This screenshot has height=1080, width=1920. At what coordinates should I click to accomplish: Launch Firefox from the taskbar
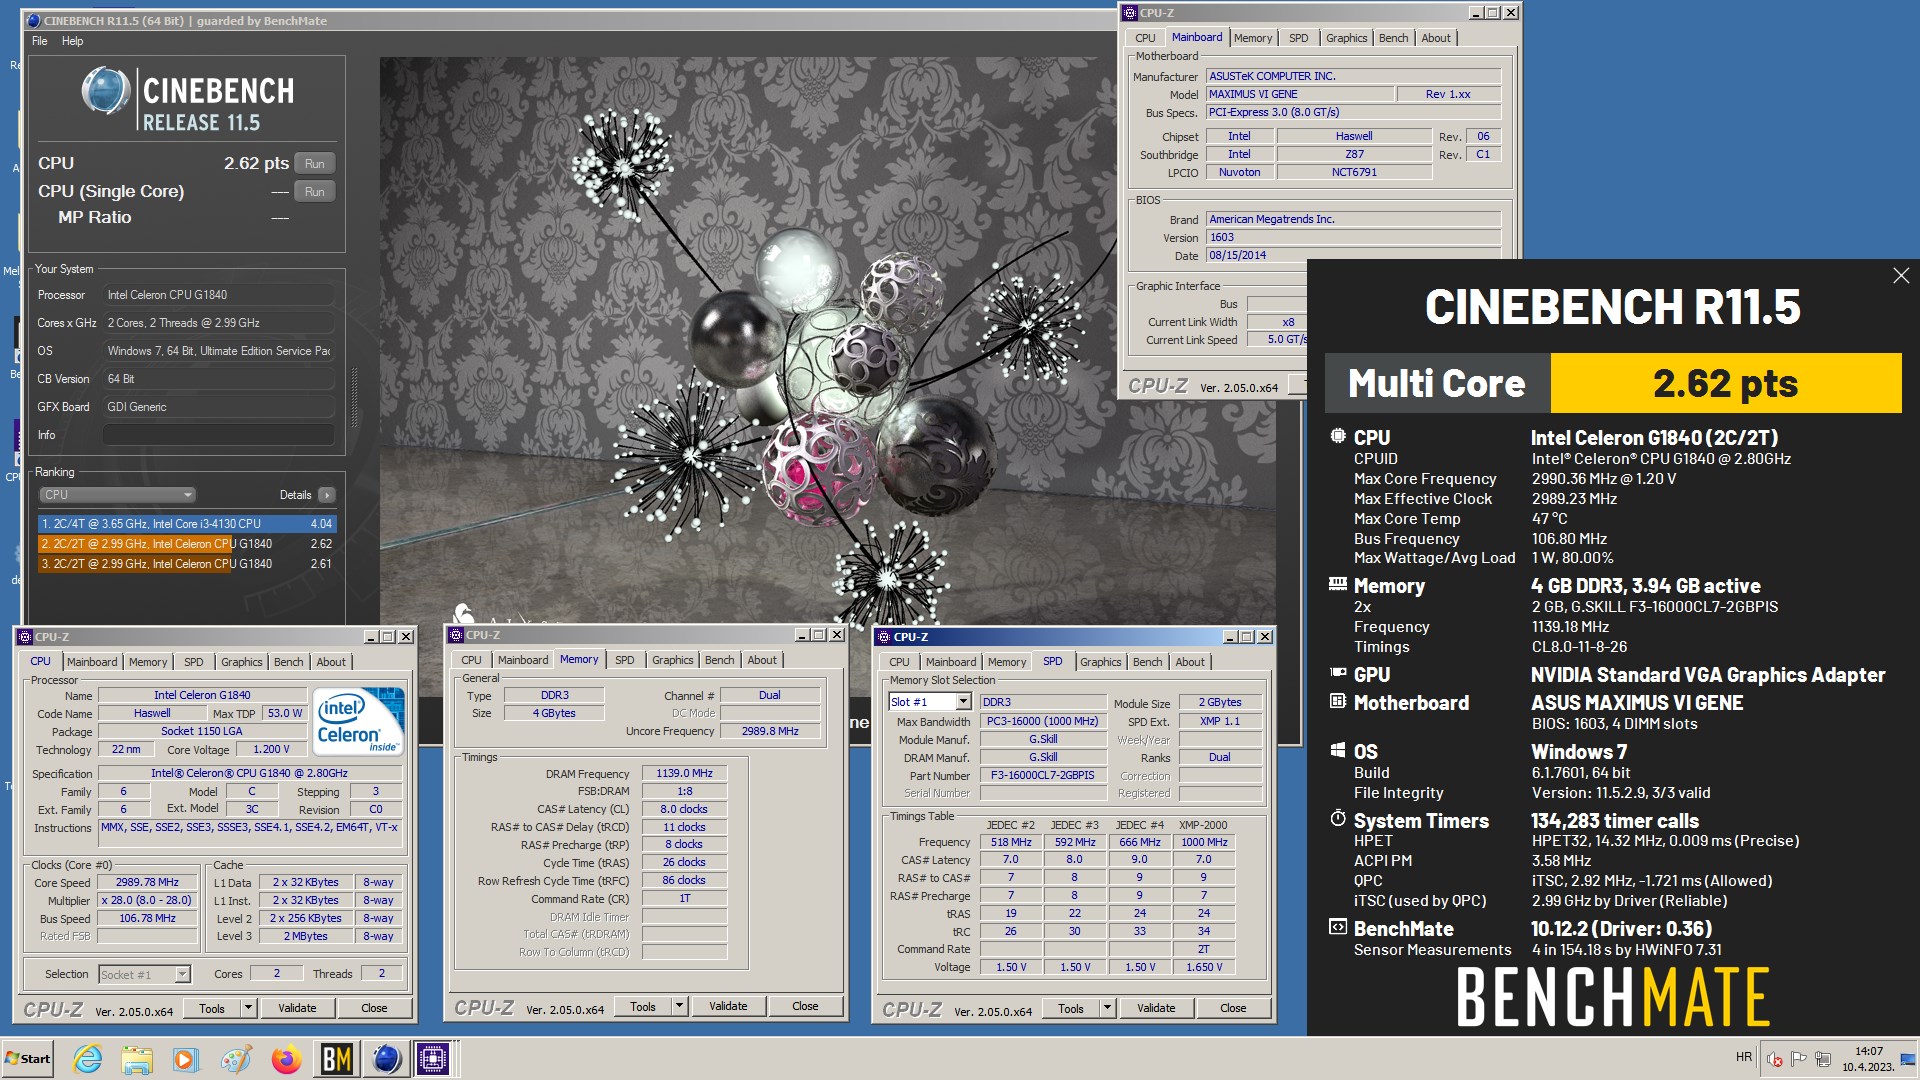coord(286,1058)
